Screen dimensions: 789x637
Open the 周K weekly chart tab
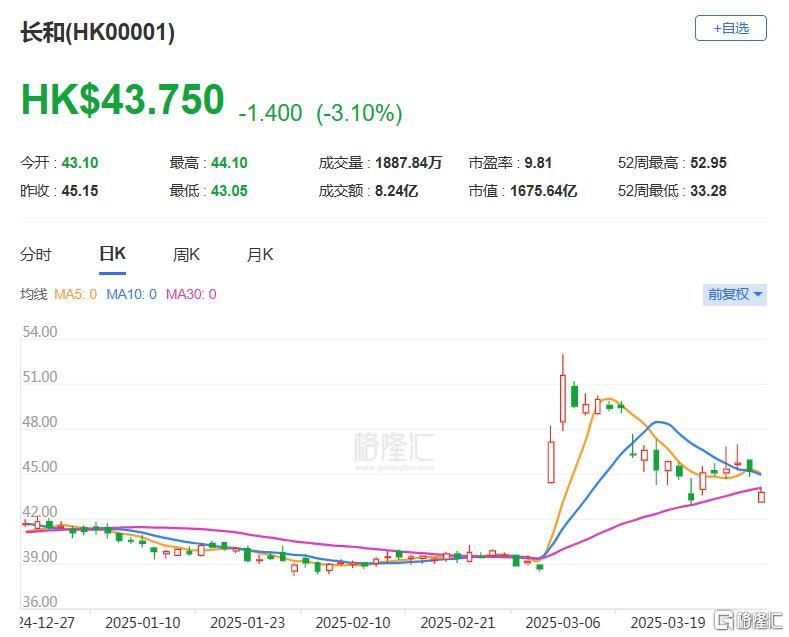[186, 255]
